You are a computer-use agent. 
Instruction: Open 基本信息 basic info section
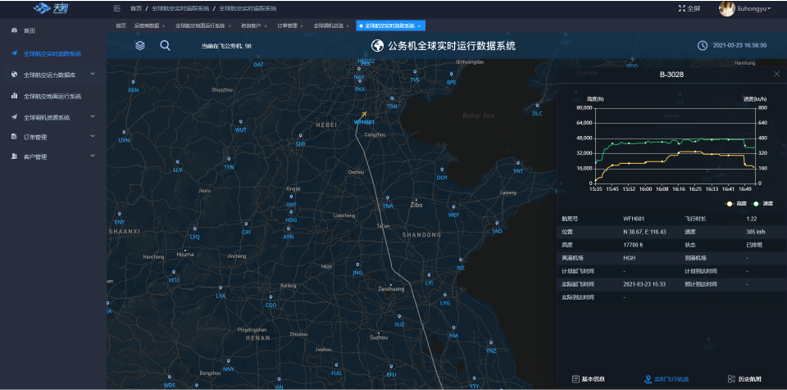[x=588, y=379]
